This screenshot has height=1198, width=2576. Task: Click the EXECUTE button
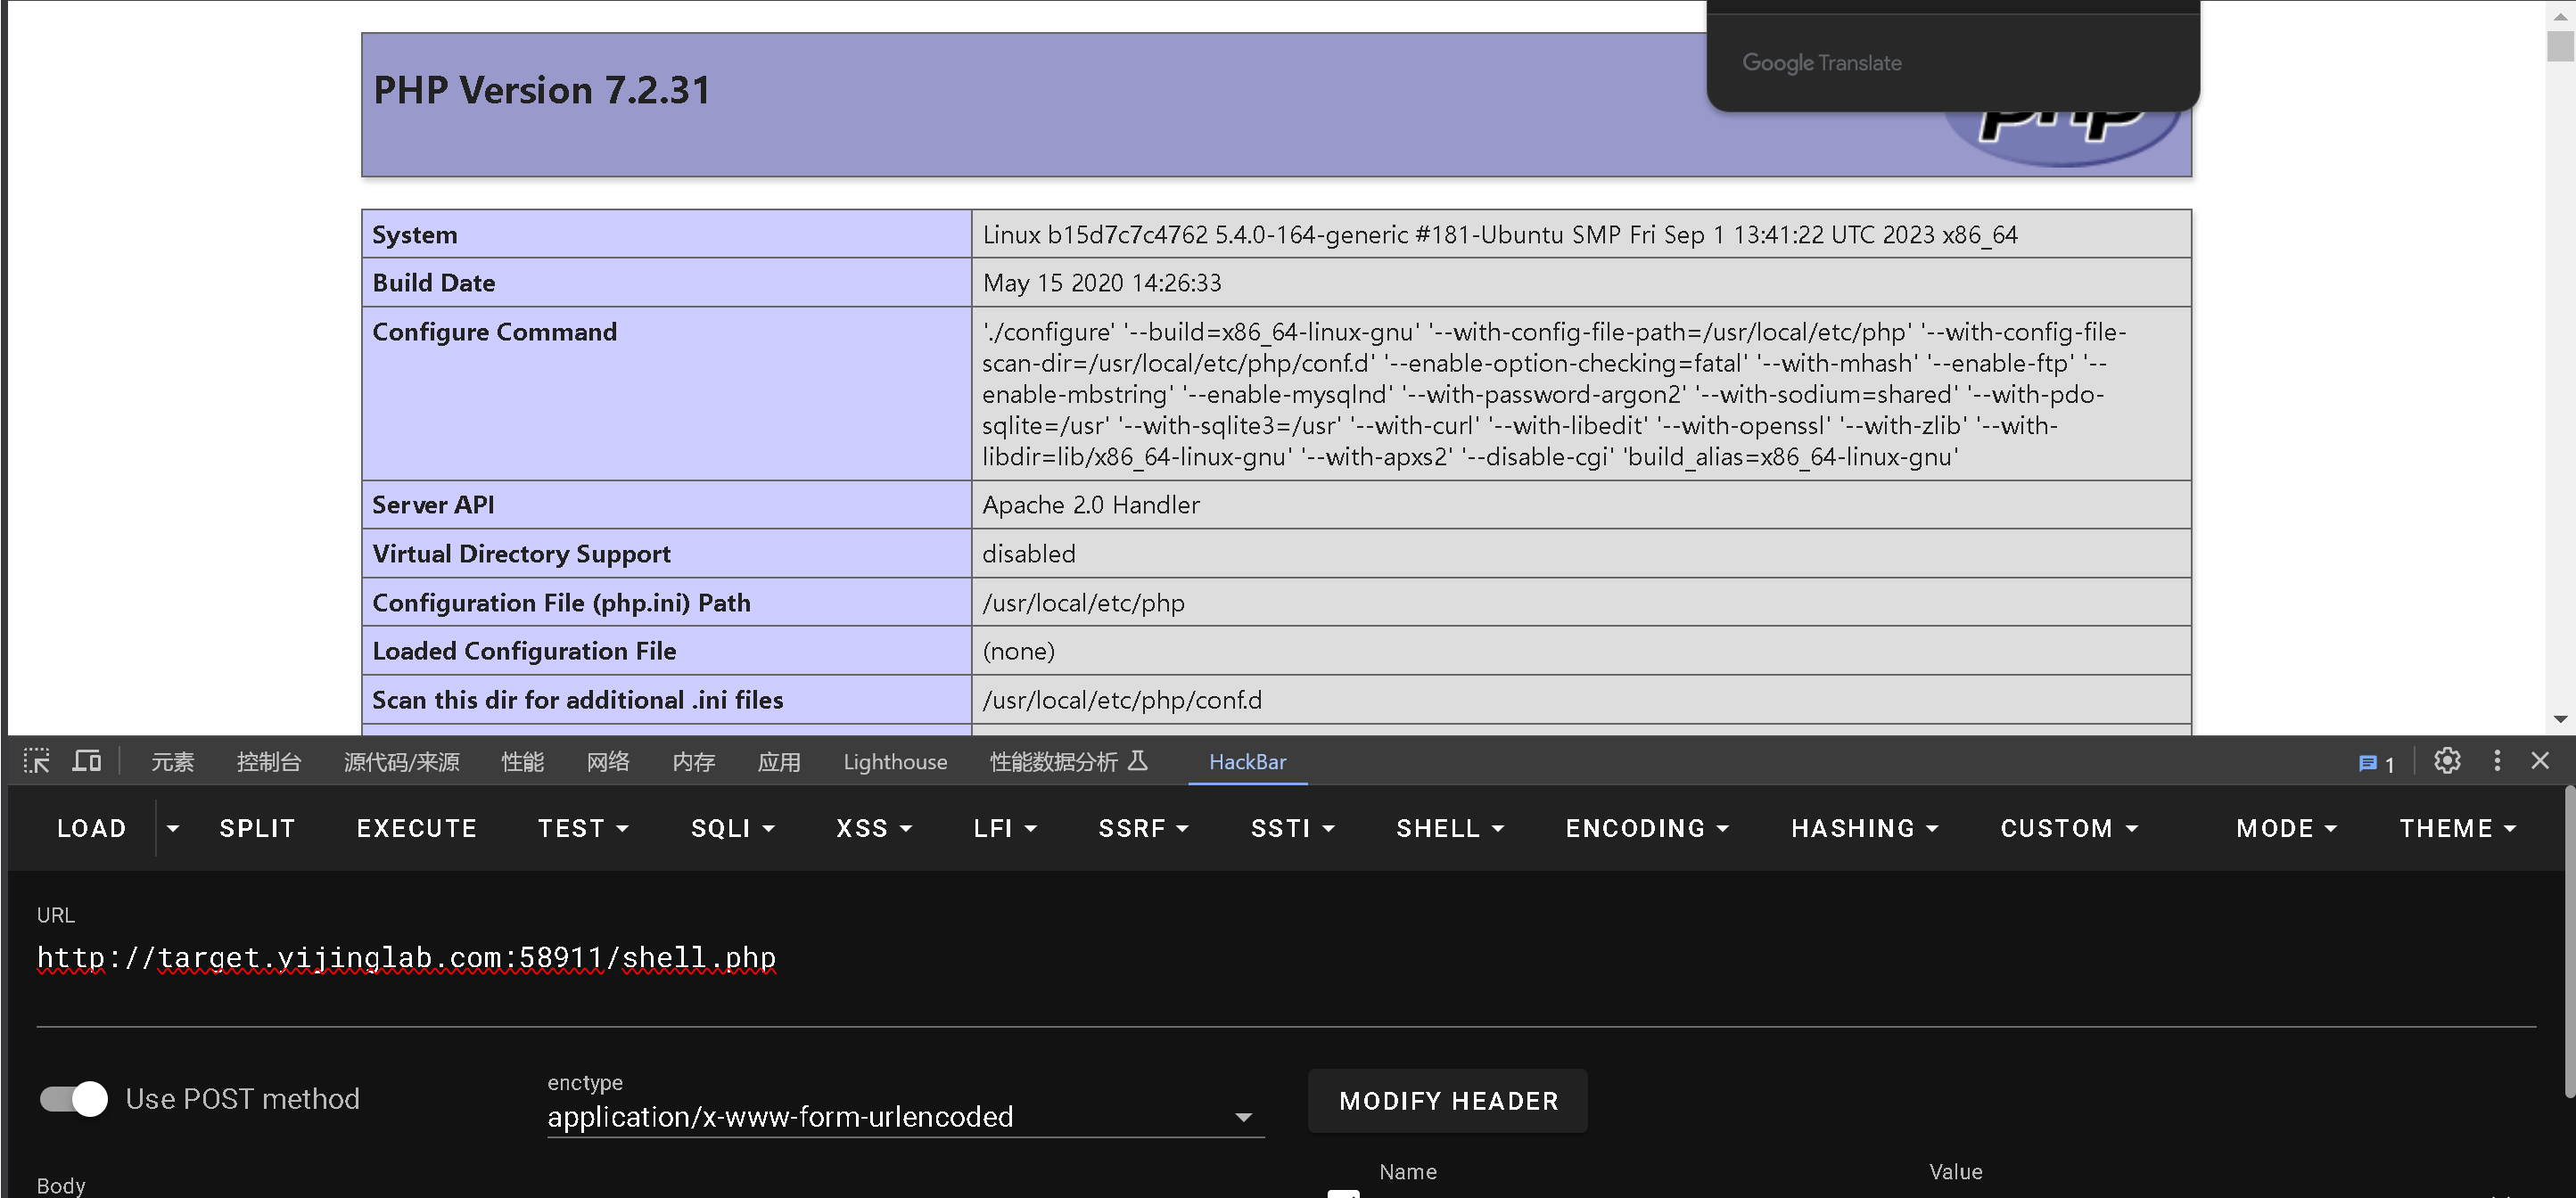416,828
